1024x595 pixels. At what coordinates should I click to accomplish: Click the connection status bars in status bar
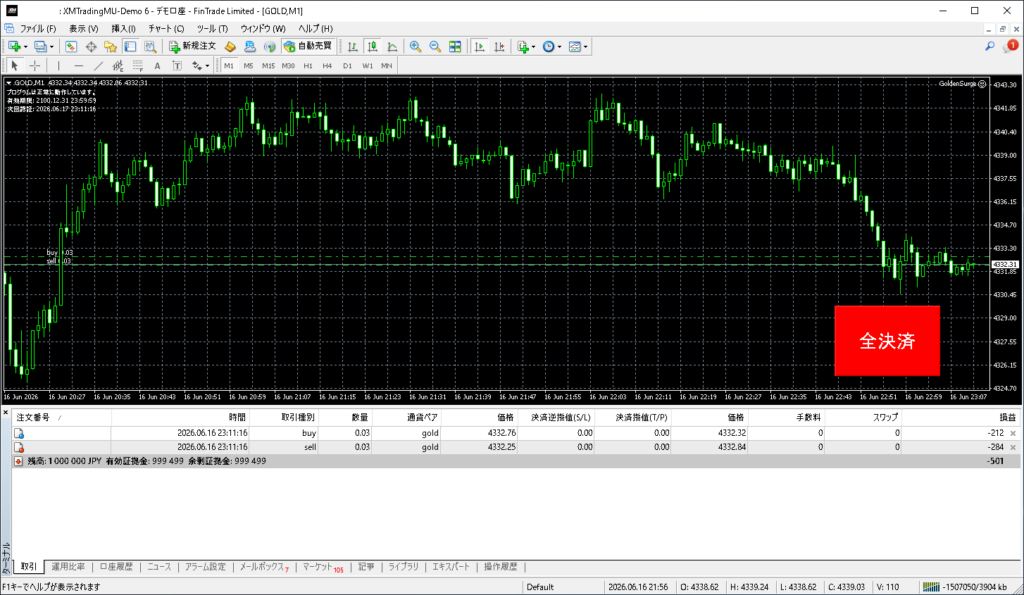(931, 587)
